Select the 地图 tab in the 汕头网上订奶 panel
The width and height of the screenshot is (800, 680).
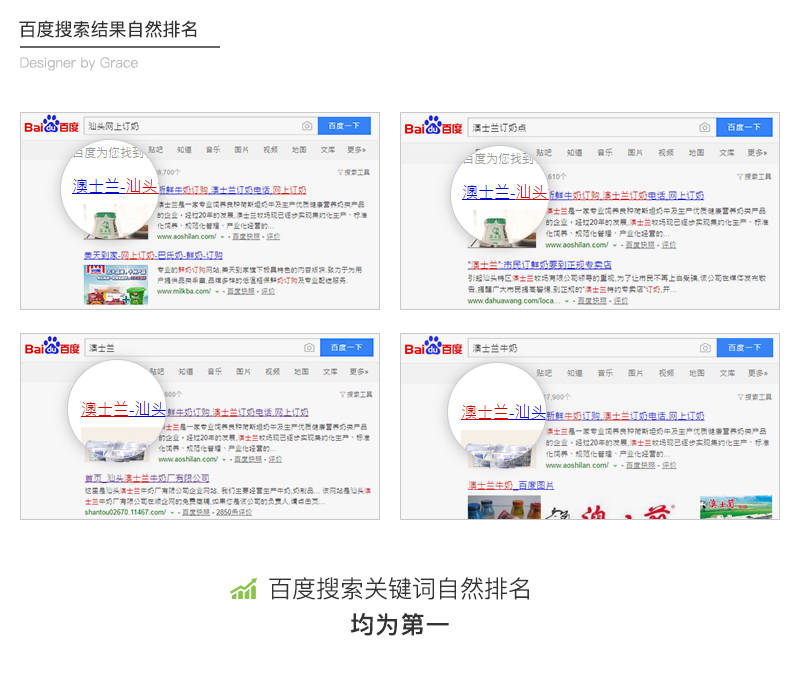pos(299,149)
